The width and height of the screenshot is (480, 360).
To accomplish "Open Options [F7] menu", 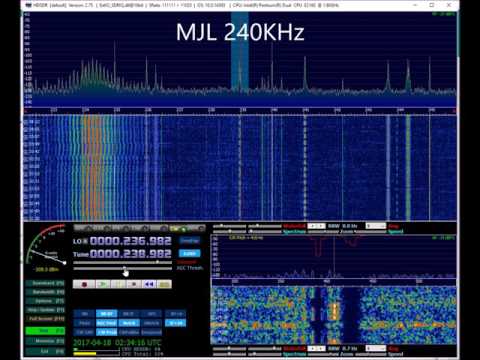I will tap(45, 301).
